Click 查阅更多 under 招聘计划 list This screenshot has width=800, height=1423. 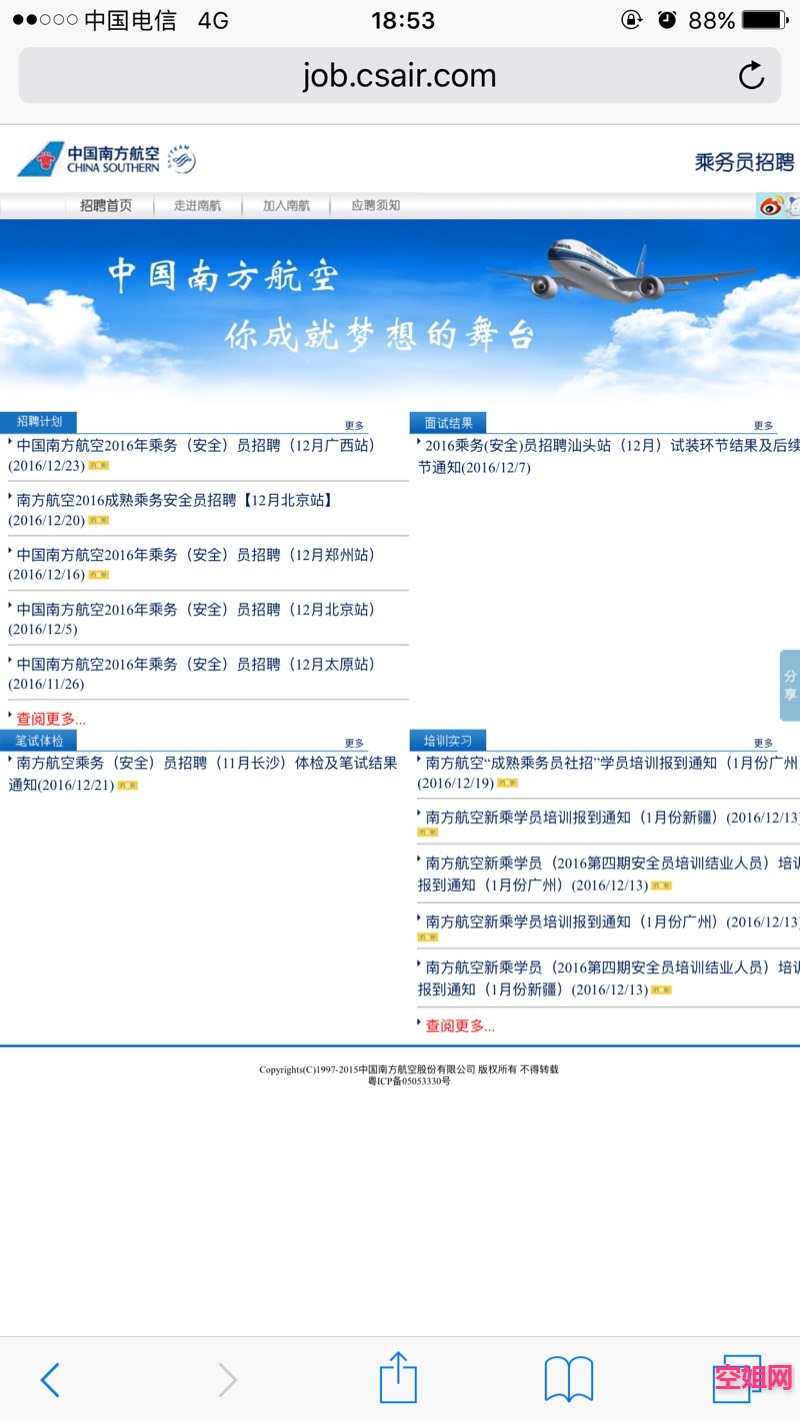51,719
